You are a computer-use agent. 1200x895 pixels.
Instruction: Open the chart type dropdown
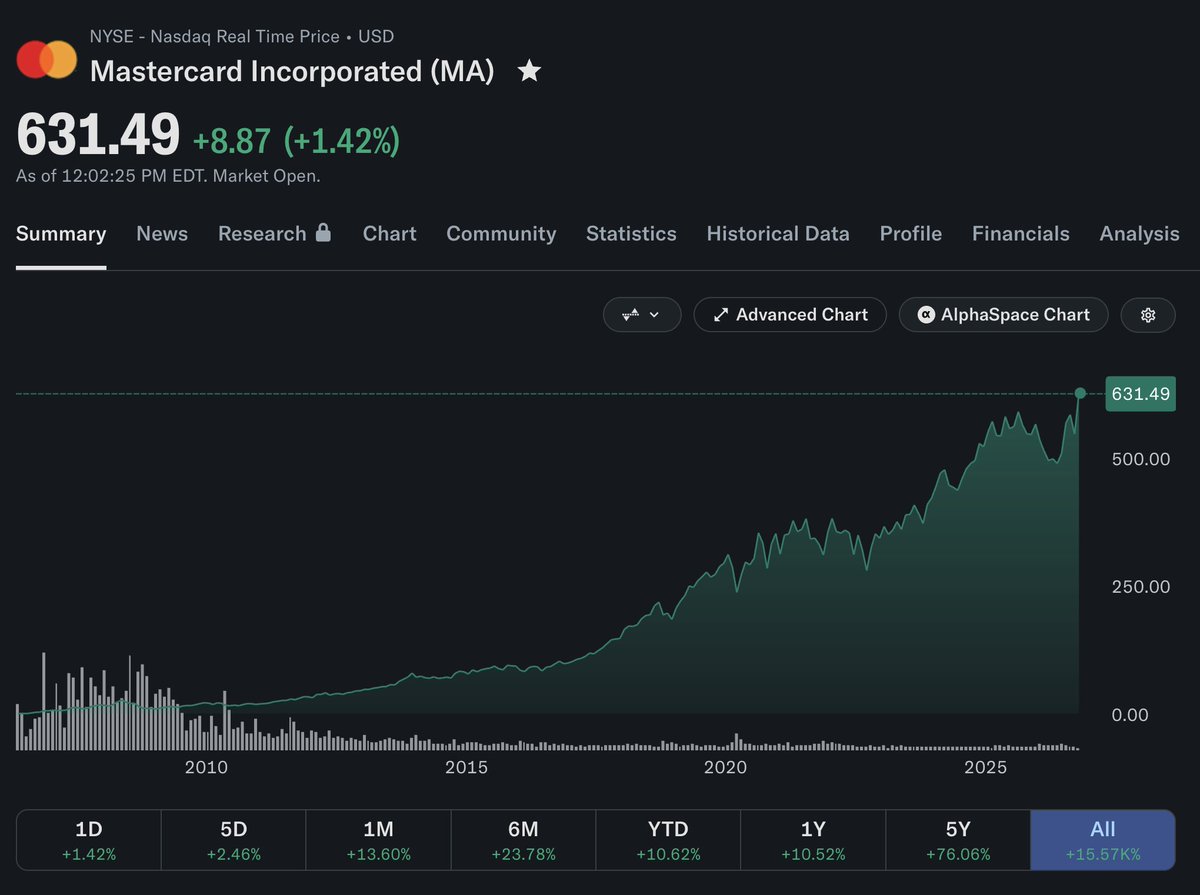point(642,314)
